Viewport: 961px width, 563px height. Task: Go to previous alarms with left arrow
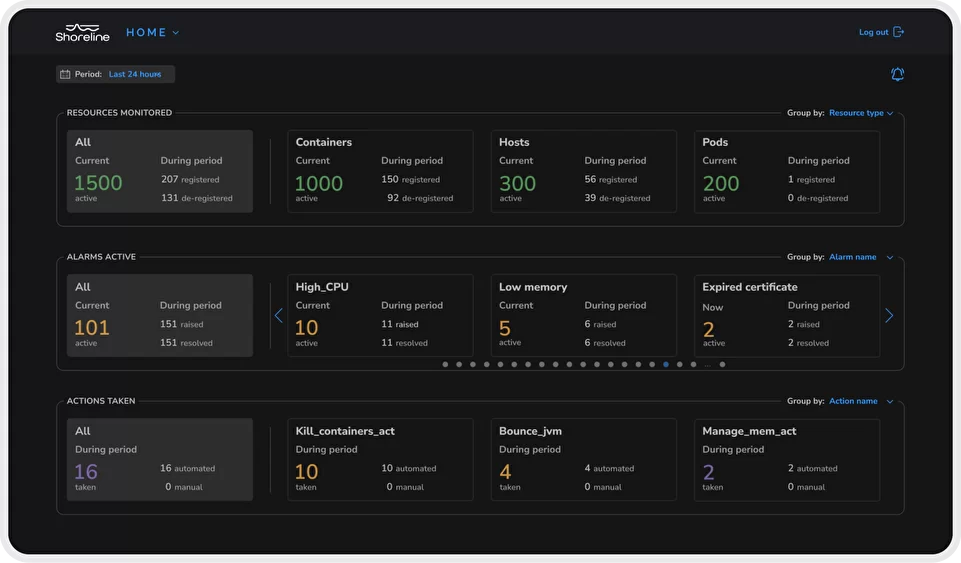coord(279,316)
